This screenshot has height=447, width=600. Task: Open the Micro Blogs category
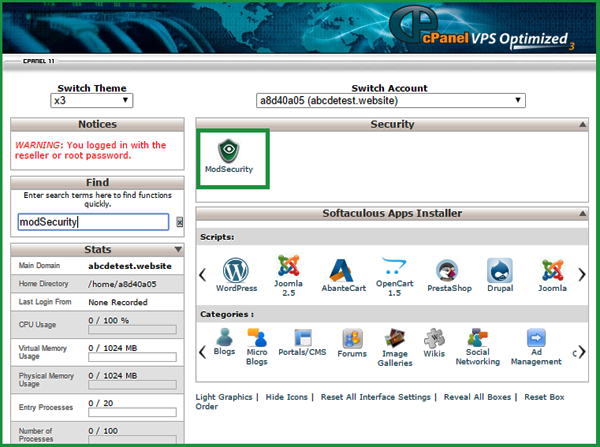(257, 347)
